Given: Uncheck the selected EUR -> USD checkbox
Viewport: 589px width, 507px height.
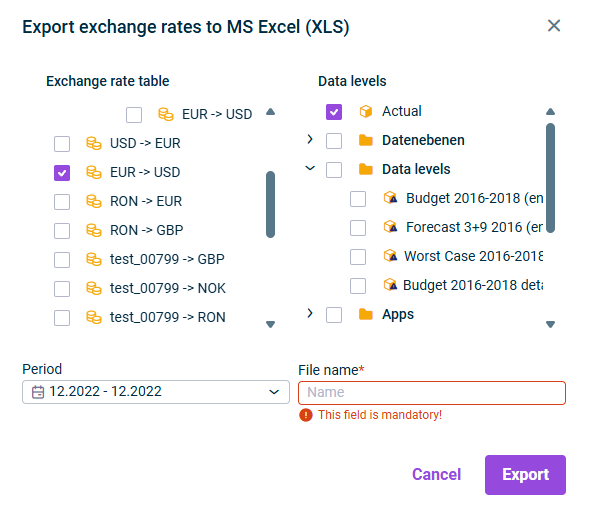Looking at the screenshot, I should pos(62,173).
